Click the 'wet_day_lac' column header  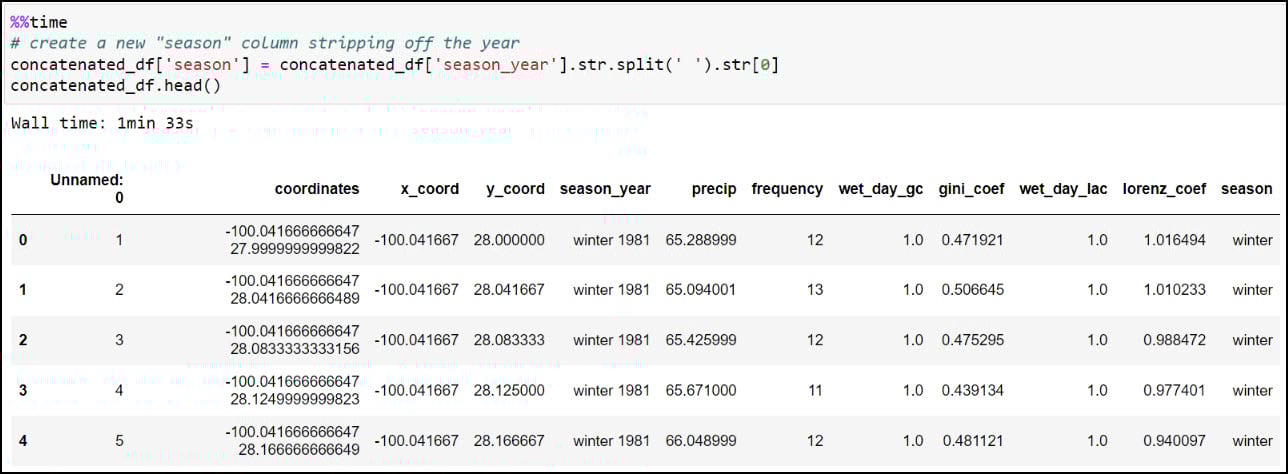click(1063, 188)
